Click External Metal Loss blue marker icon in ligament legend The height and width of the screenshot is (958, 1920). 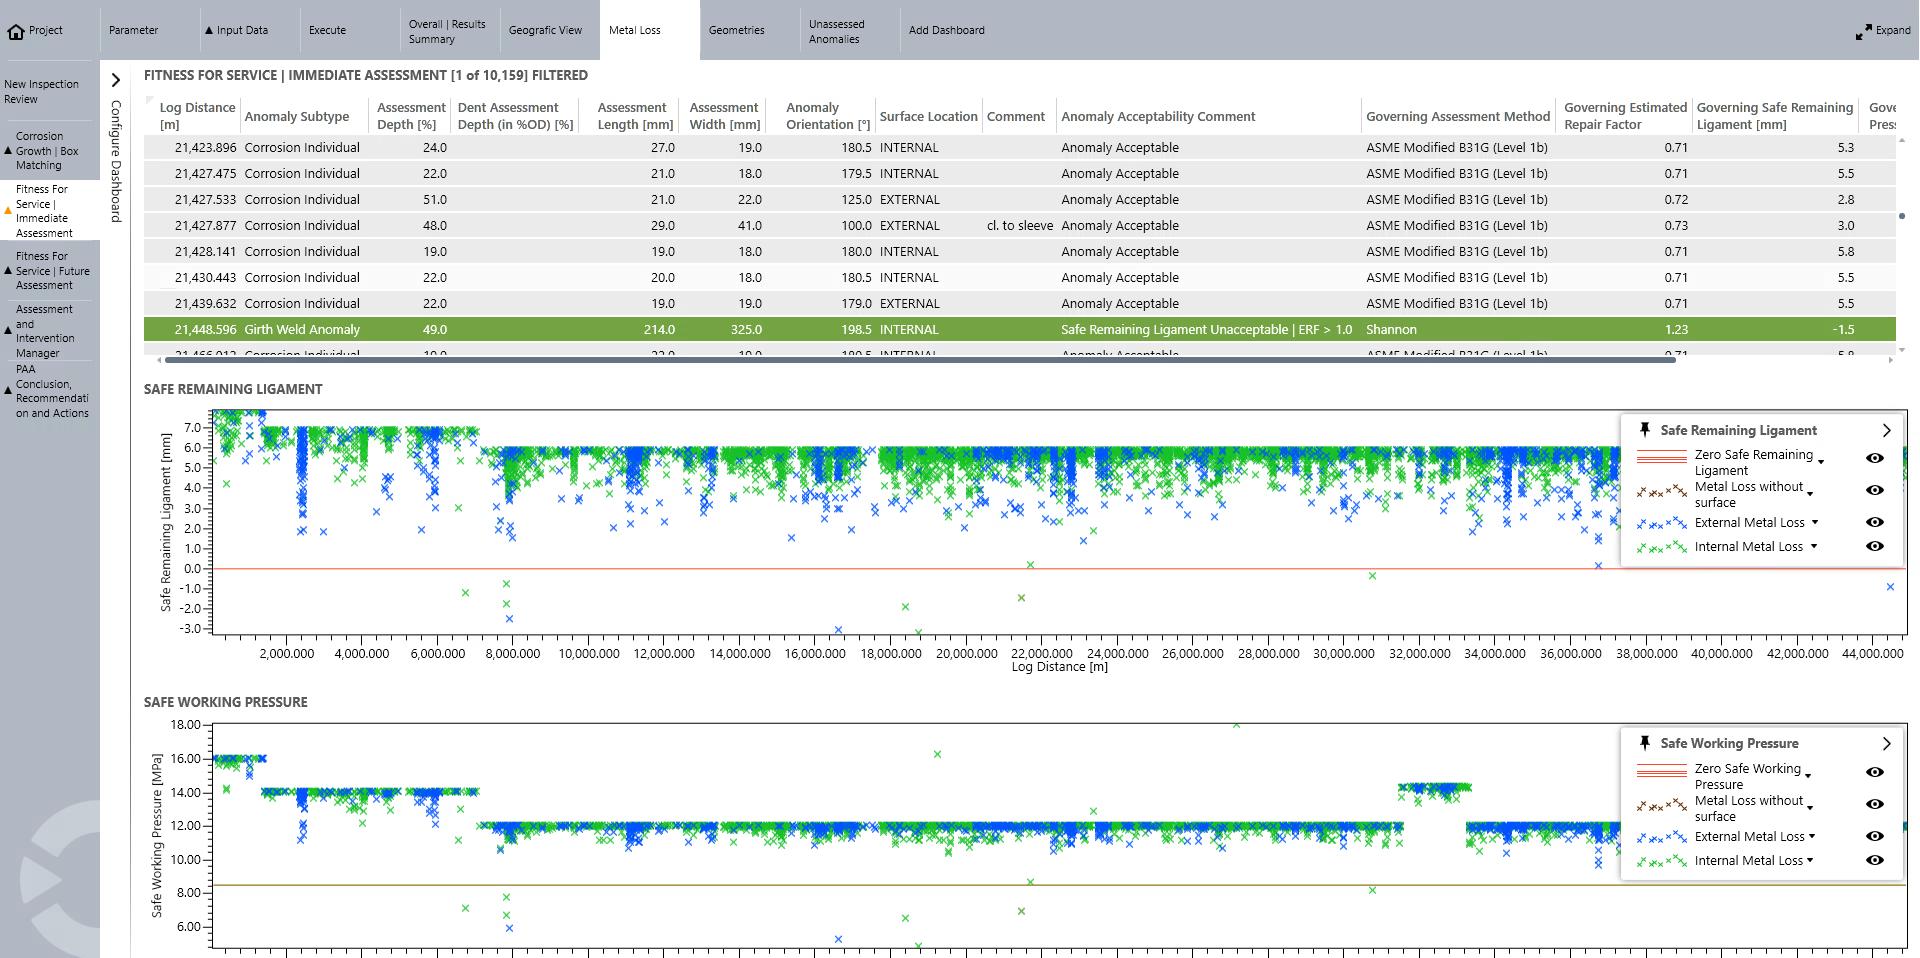pos(1662,523)
